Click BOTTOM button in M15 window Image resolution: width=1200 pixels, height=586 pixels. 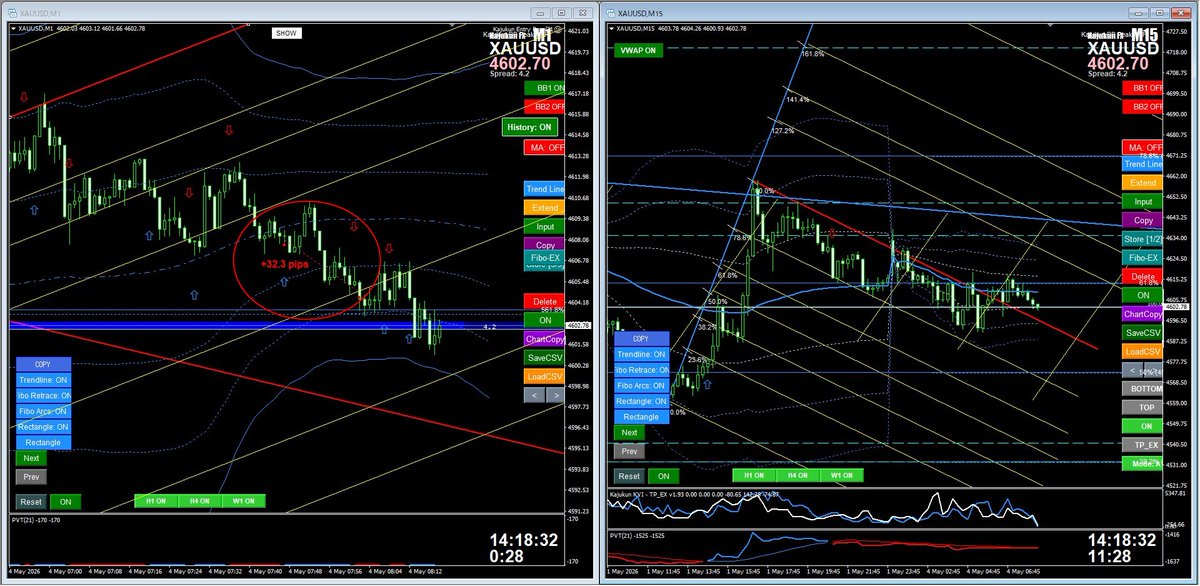(x=1143, y=388)
